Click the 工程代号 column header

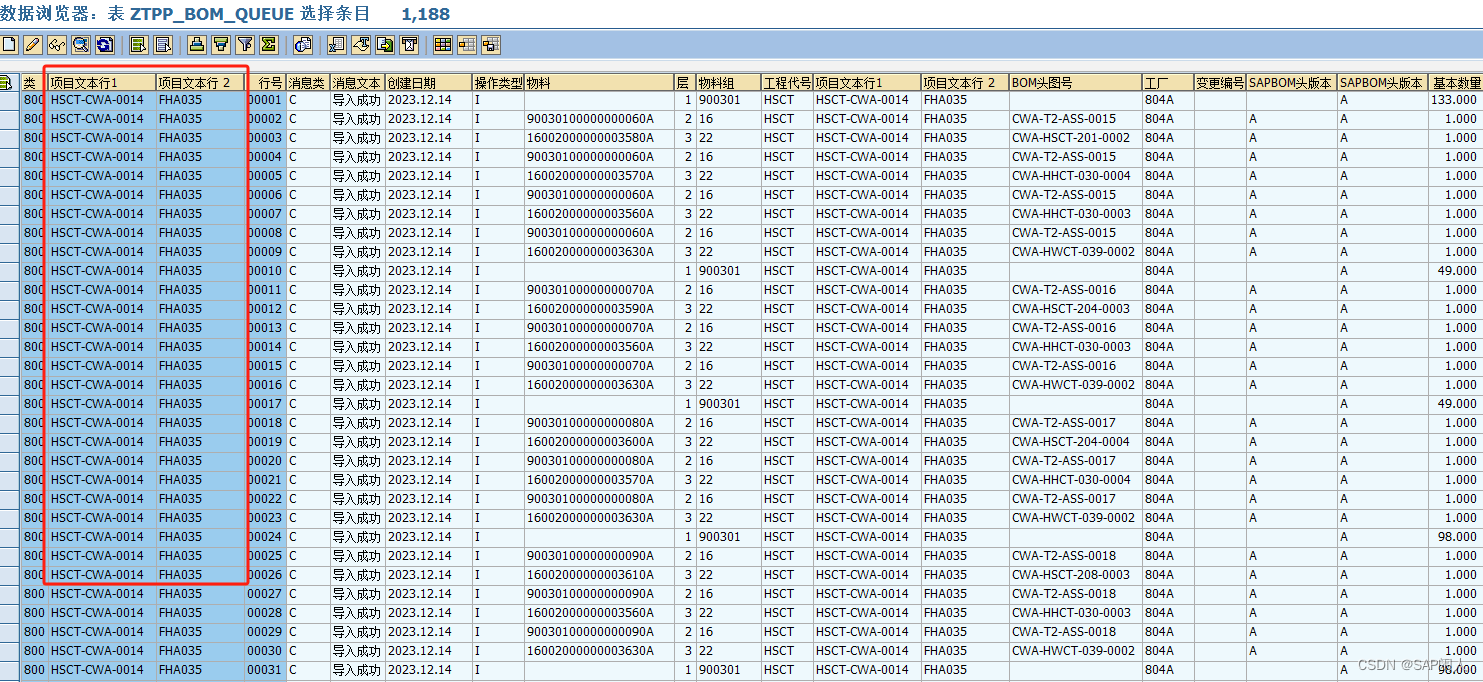coord(787,82)
